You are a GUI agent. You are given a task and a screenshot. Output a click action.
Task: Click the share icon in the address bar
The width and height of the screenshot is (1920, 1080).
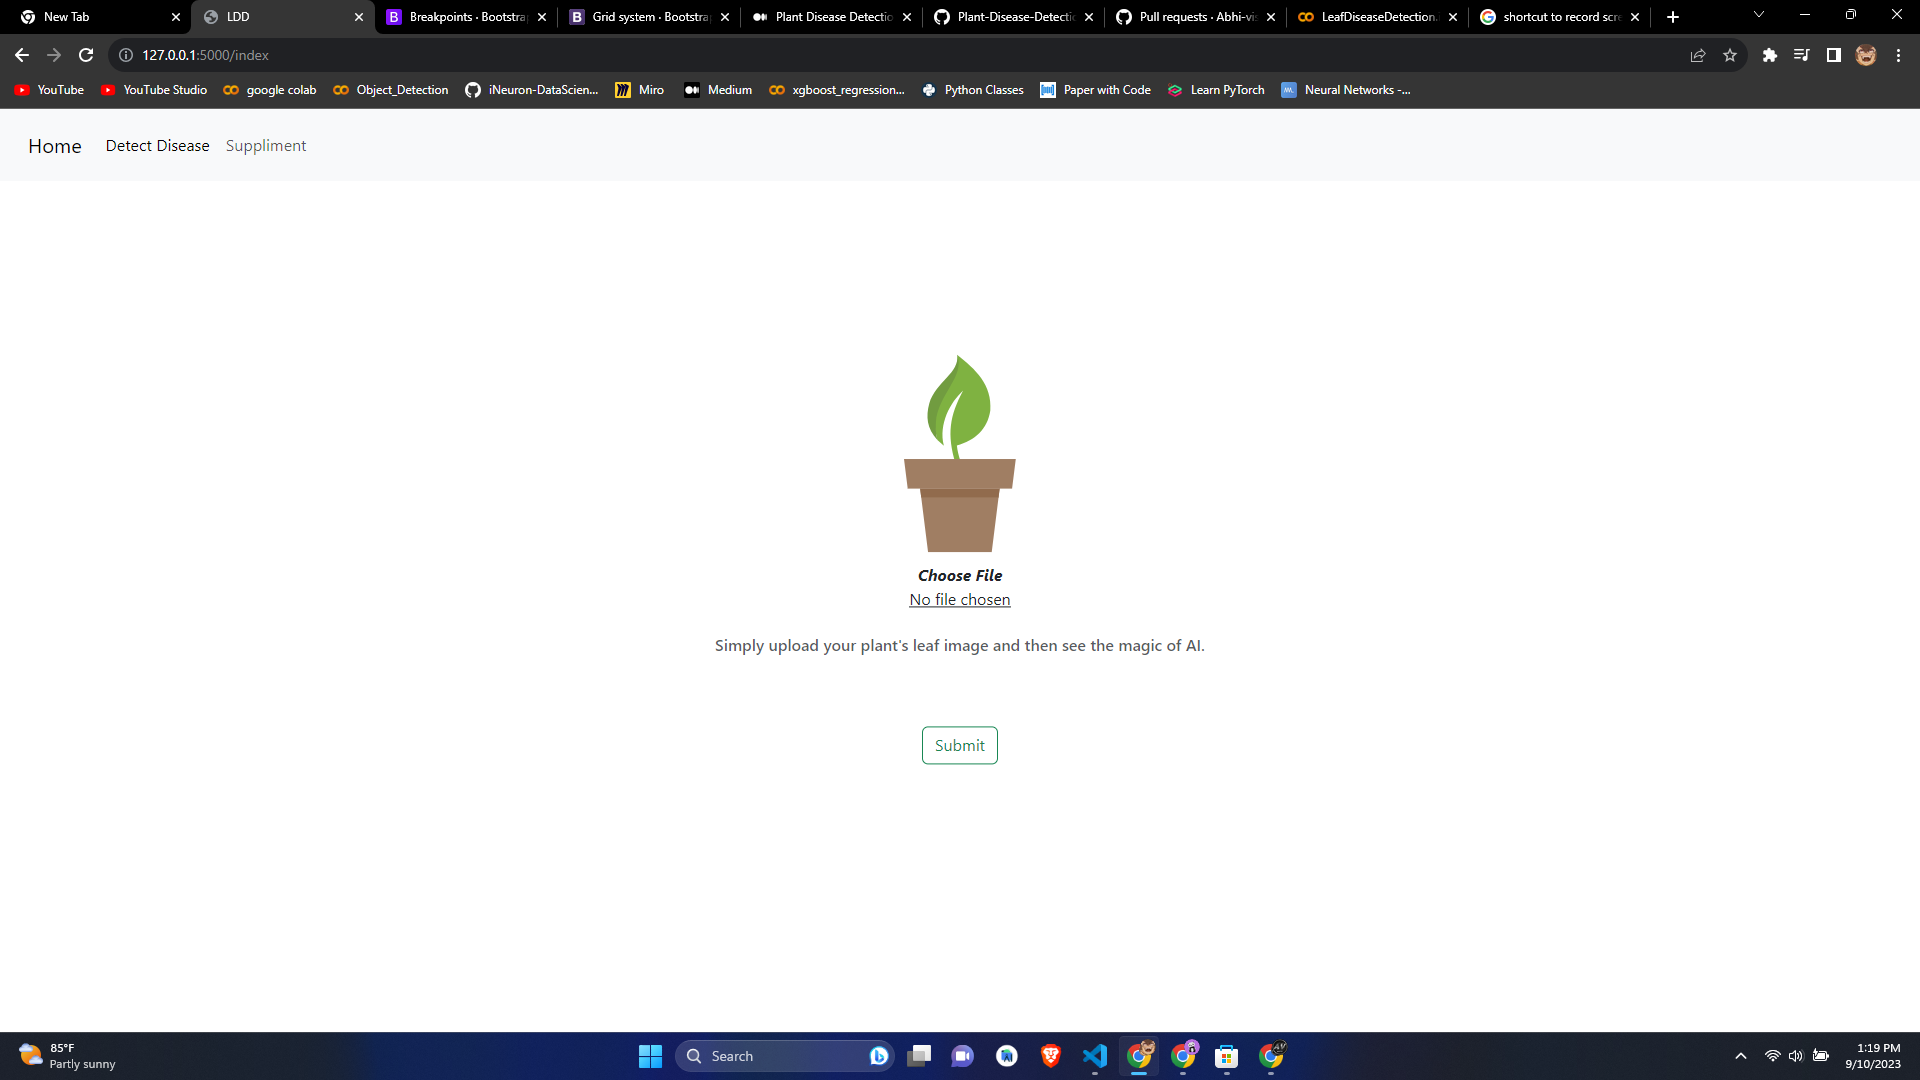[1698, 55]
